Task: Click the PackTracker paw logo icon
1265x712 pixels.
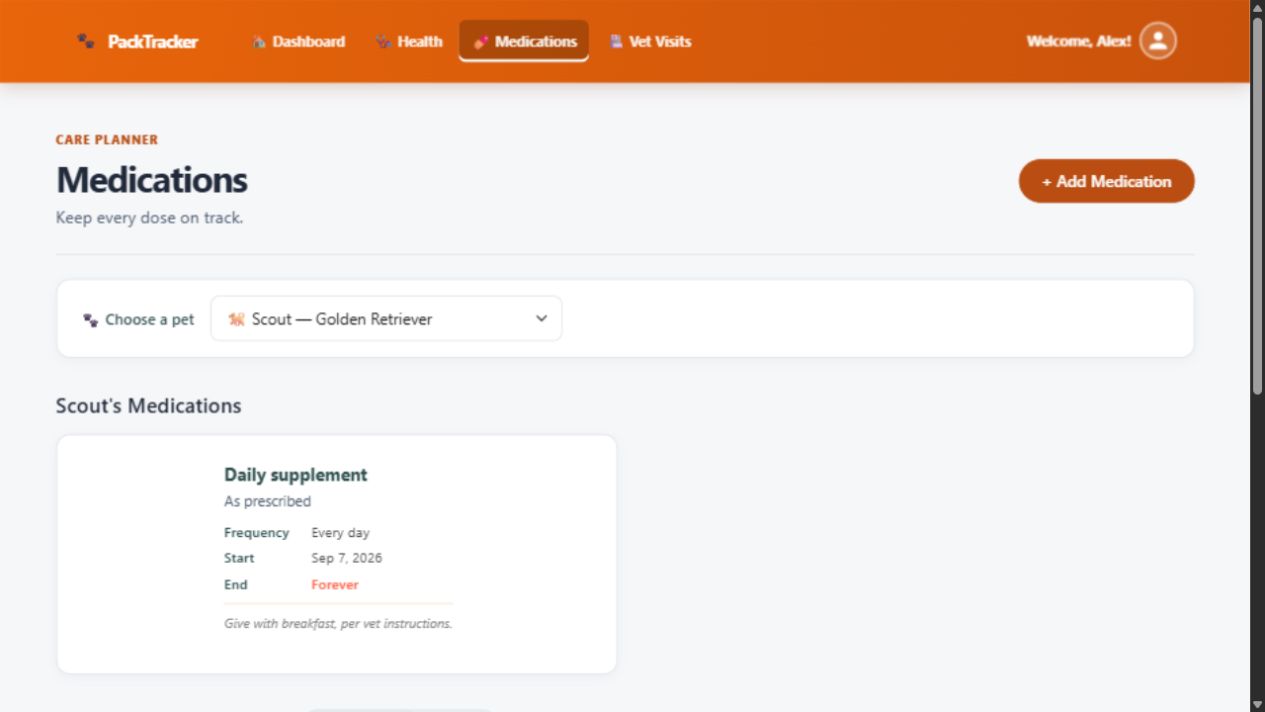Action: [87, 41]
